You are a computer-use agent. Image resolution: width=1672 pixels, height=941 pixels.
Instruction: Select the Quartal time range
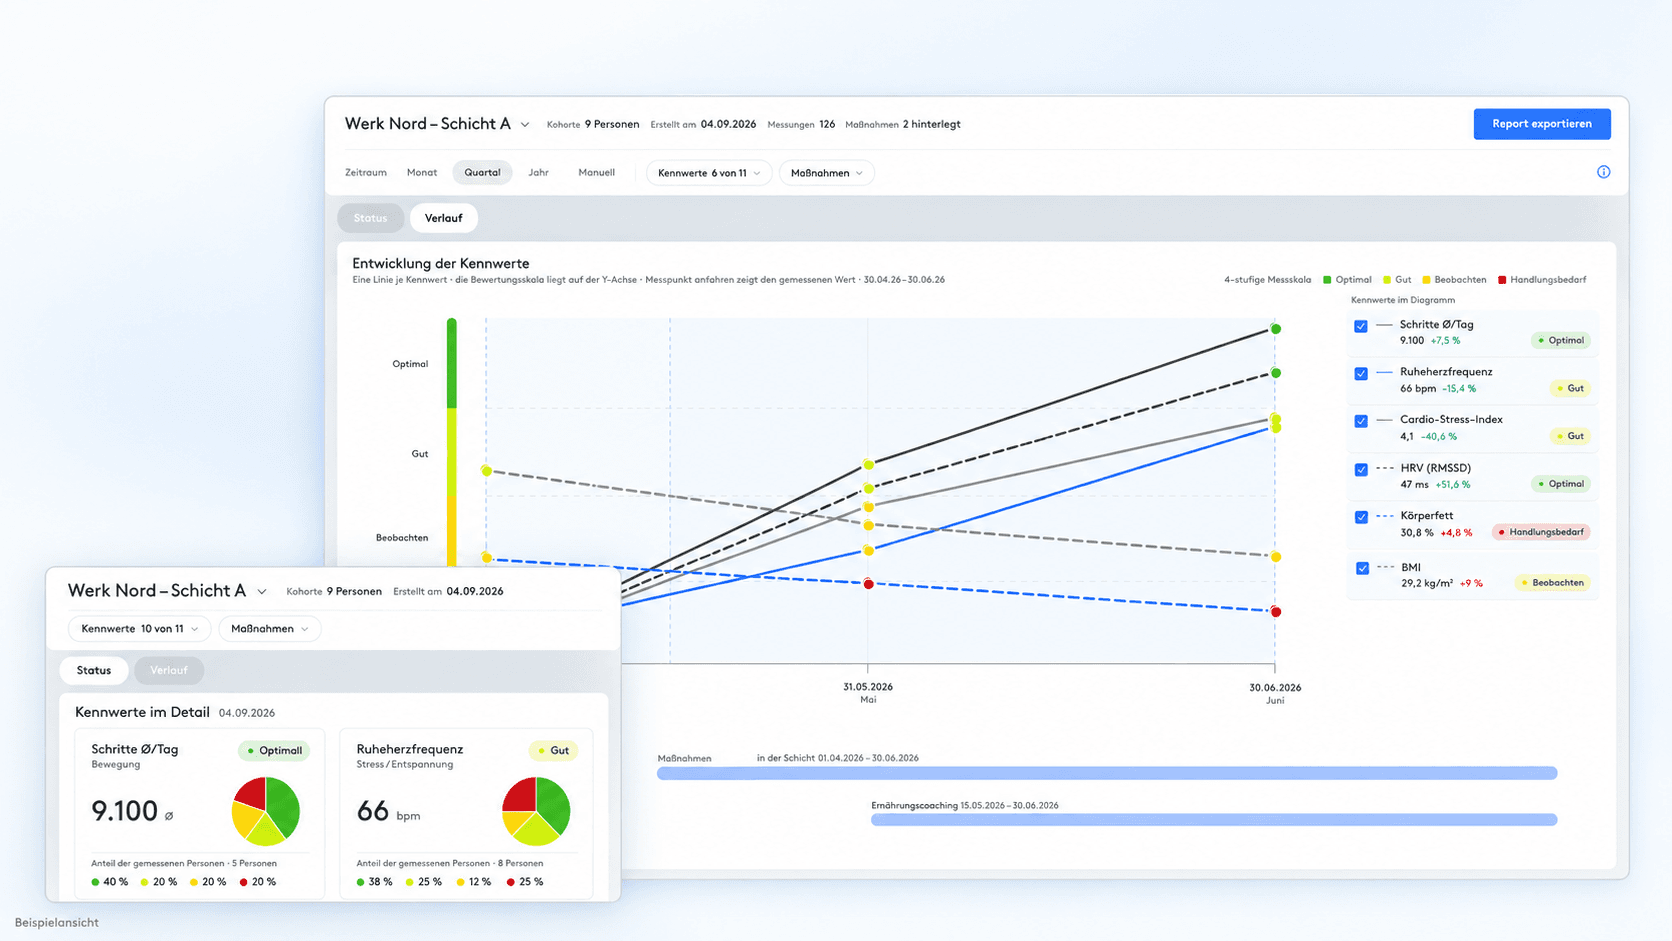click(482, 173)
